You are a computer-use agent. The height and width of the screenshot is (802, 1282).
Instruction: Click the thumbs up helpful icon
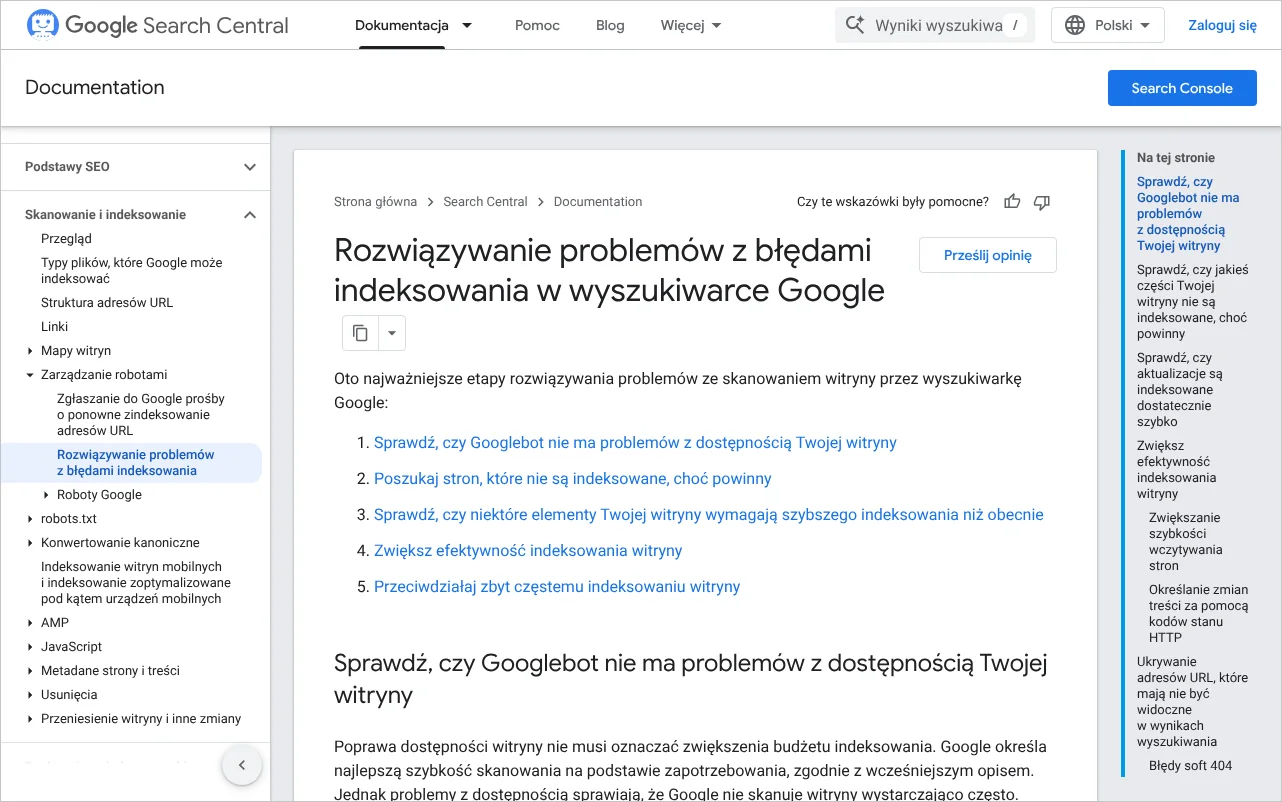1012,202
